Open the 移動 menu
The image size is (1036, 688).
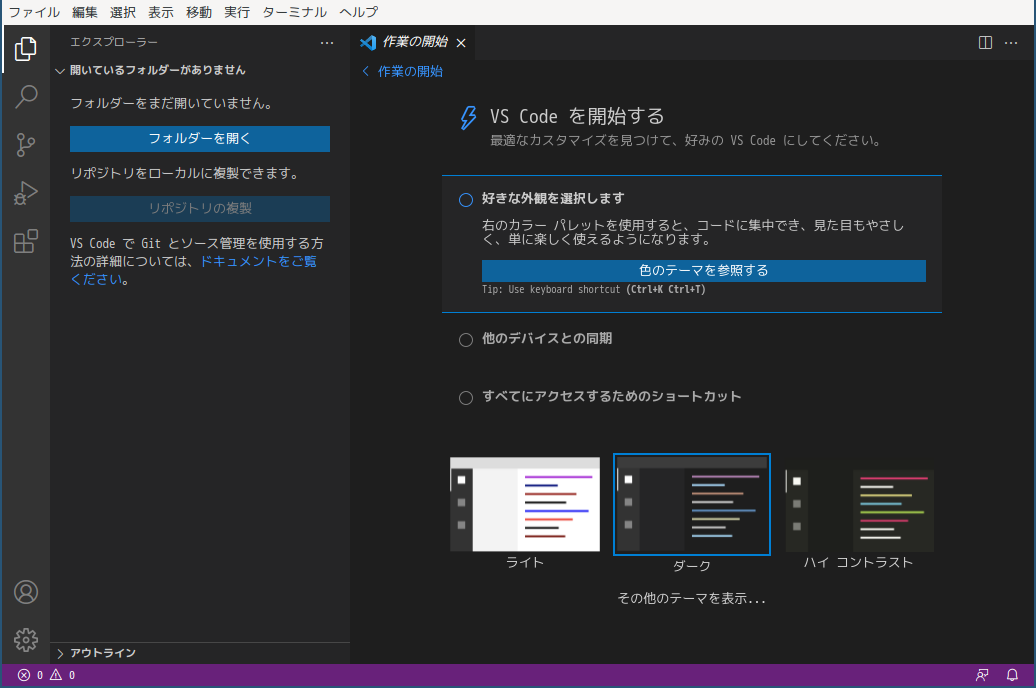[199, 13]
